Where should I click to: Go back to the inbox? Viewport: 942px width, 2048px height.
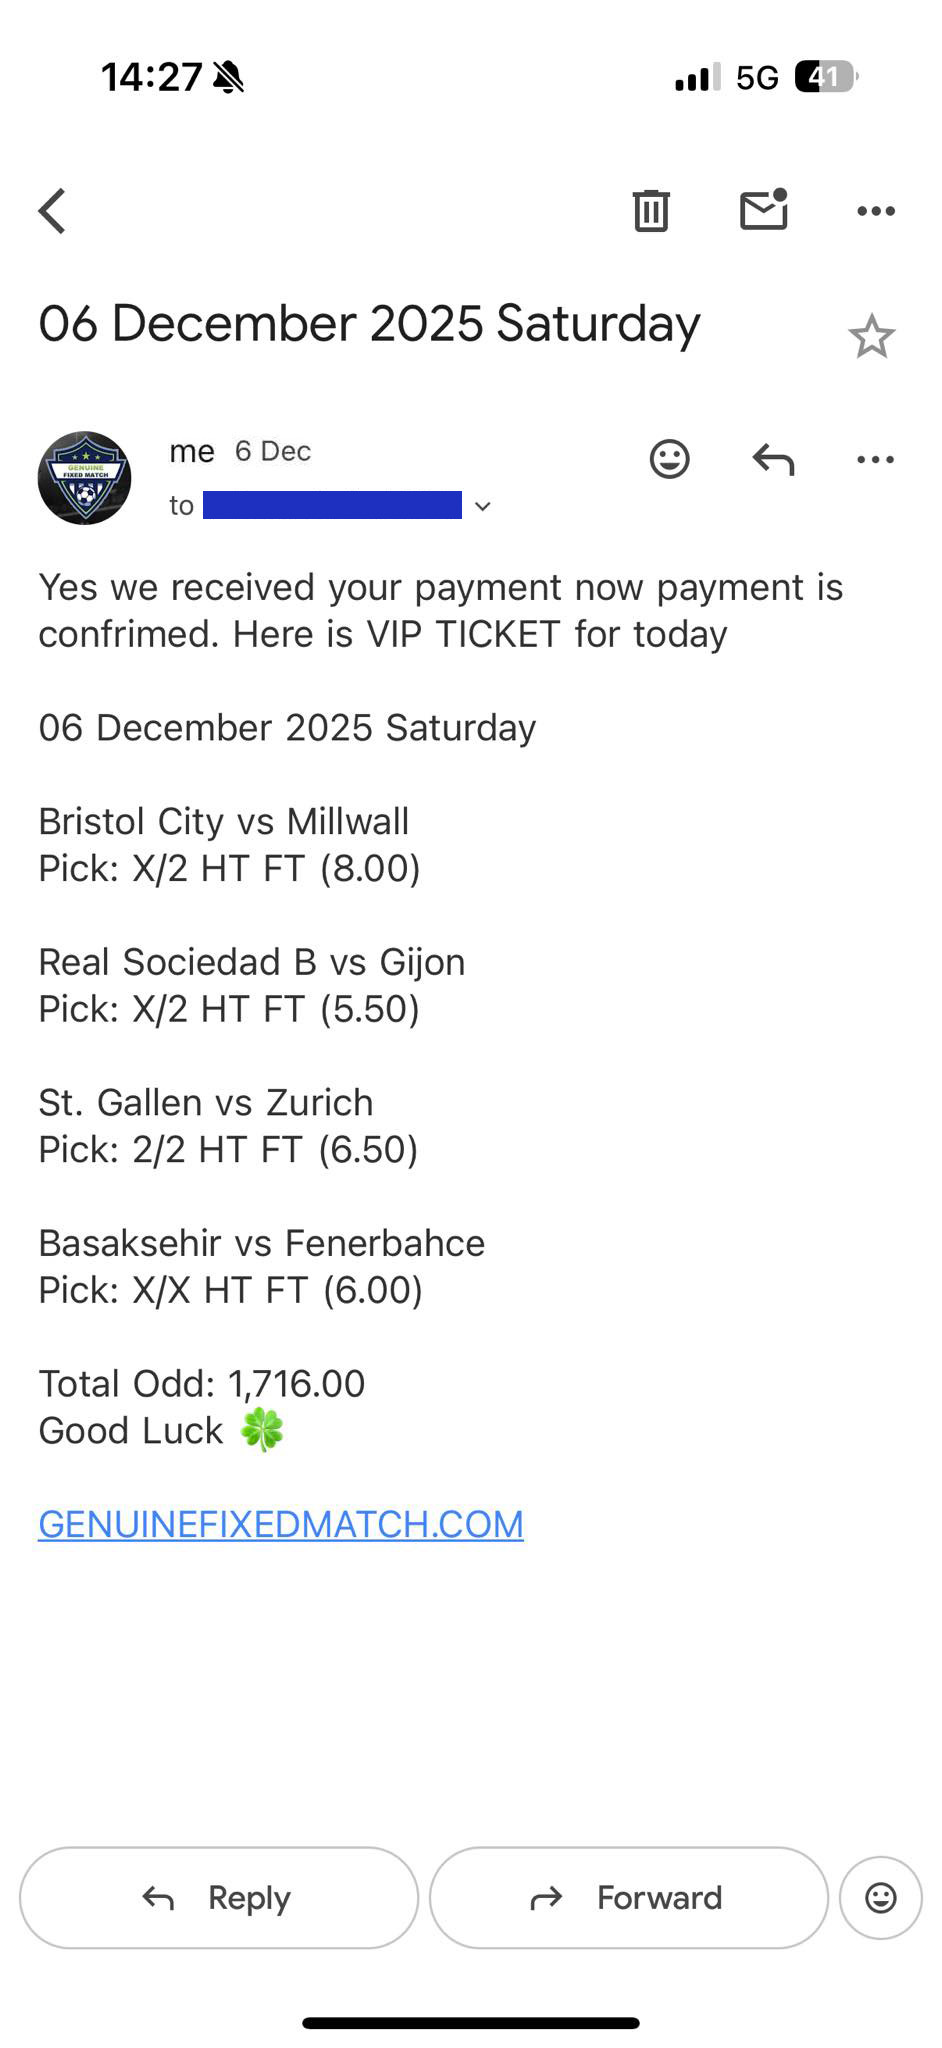pos(52,211)
